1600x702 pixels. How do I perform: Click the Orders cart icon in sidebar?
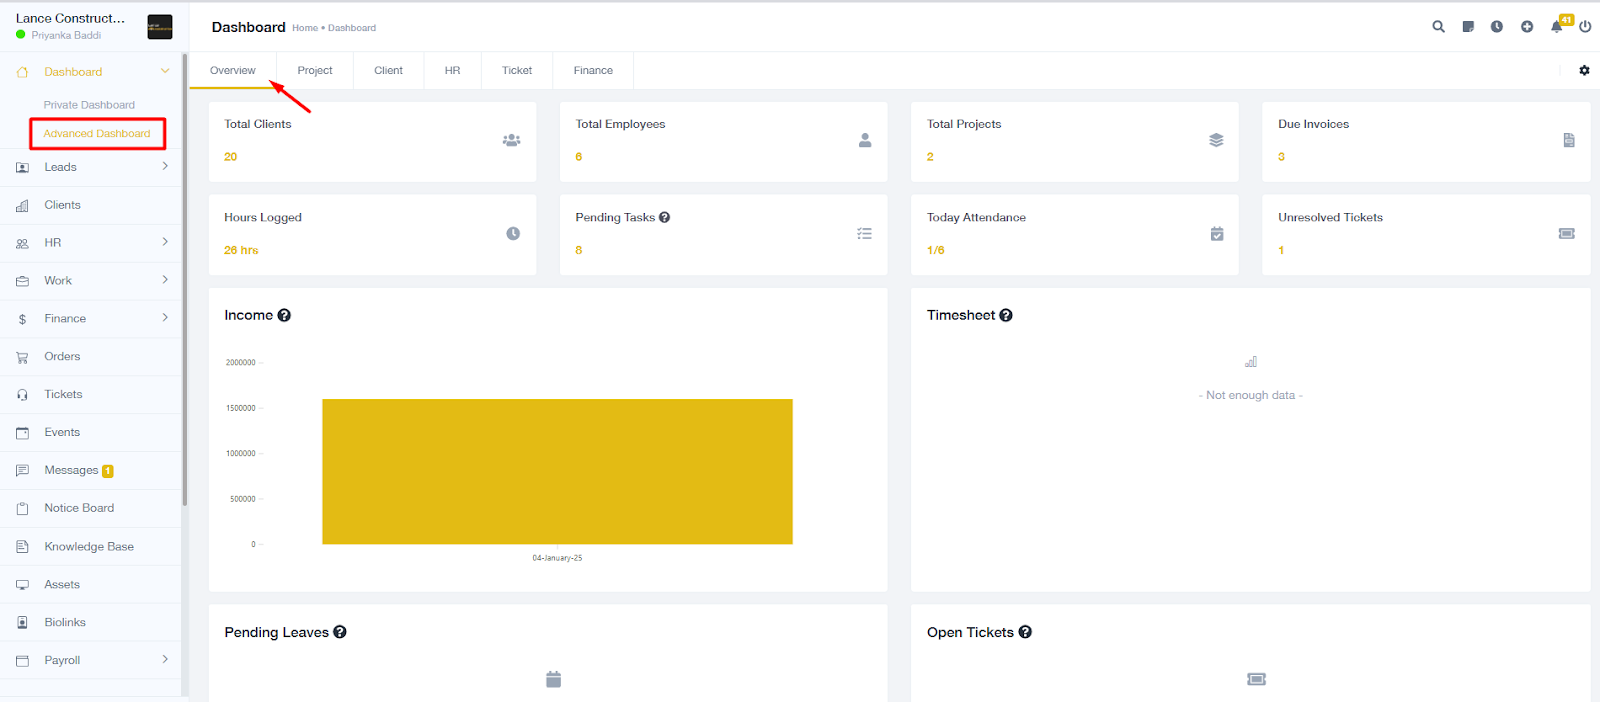(22, 357)
